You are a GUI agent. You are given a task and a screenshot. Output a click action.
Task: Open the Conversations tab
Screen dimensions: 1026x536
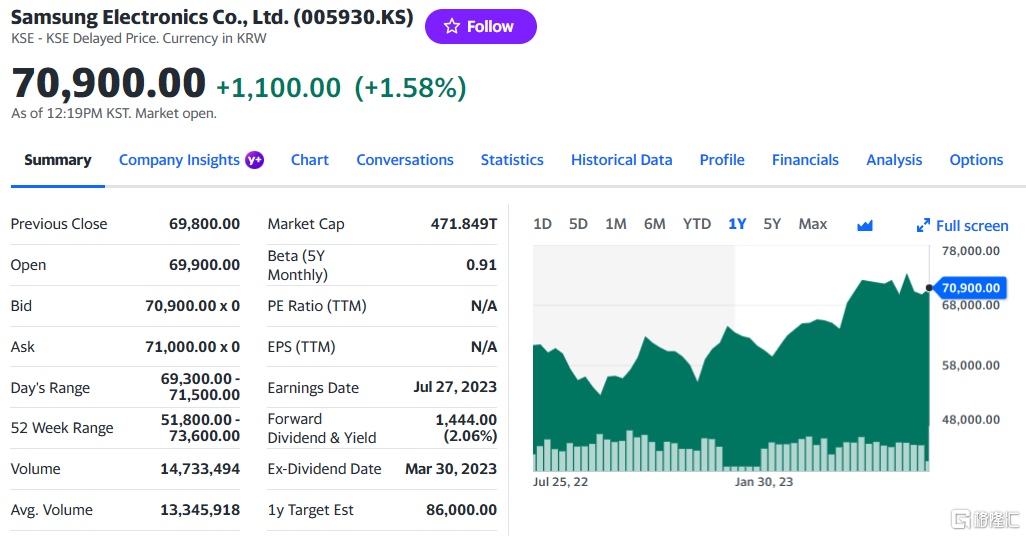(405, 160)
